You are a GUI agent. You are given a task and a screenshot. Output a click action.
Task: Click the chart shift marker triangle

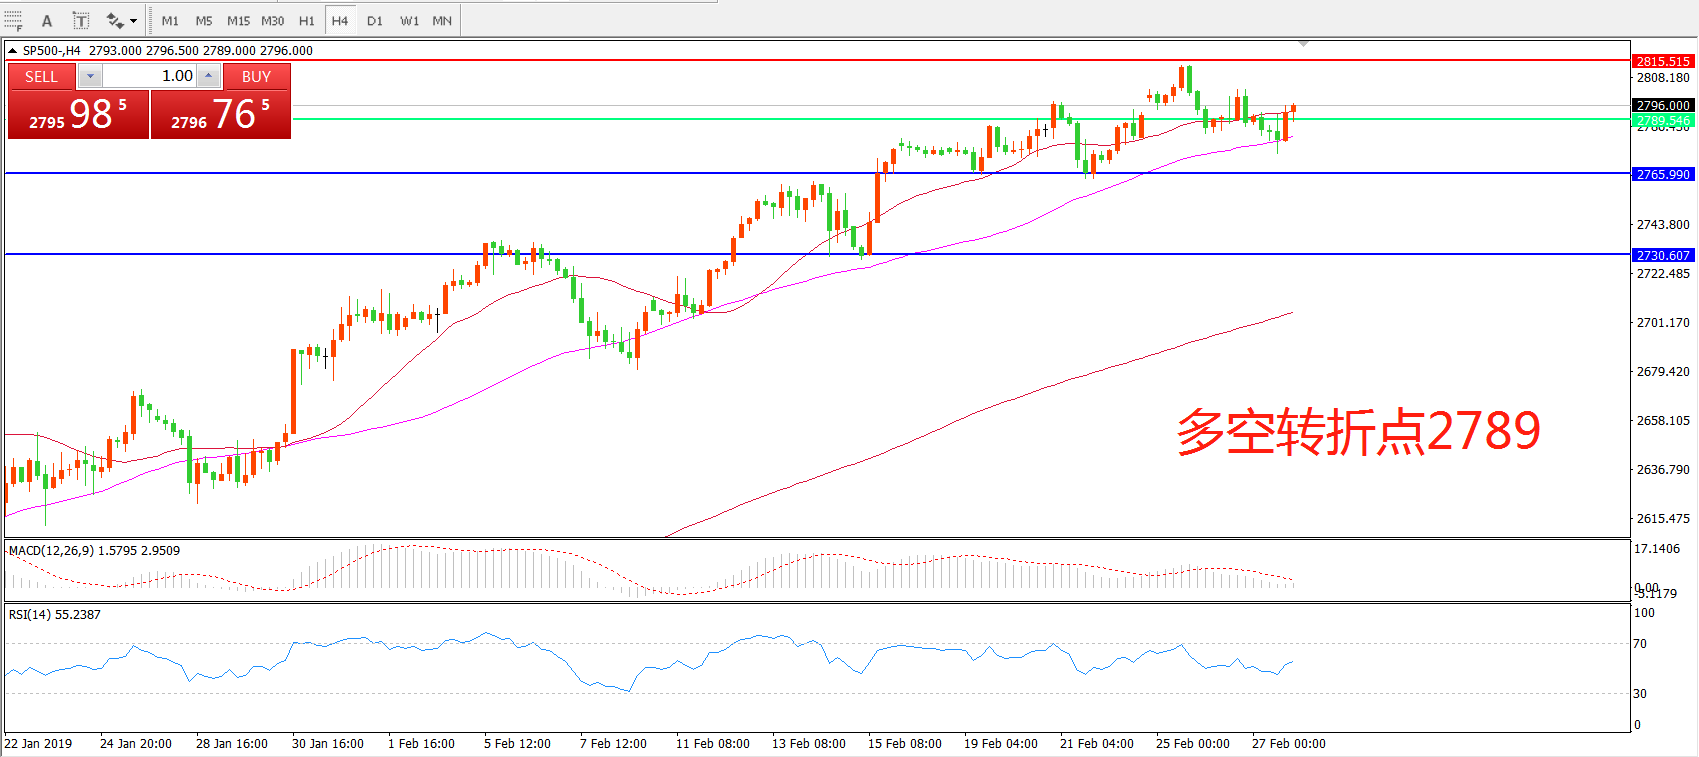1303,44
